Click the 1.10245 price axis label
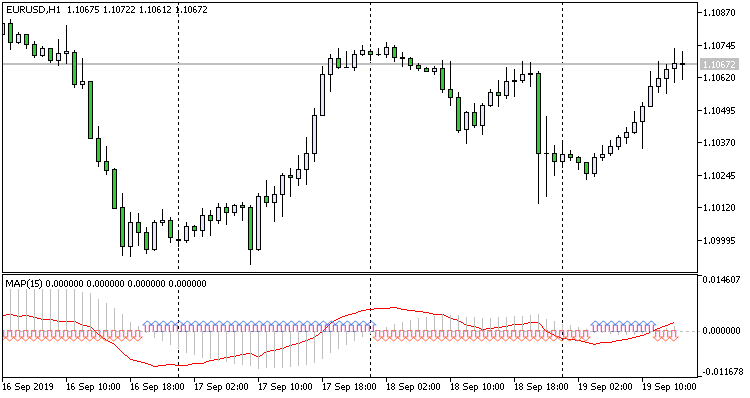Viewport: 750px width, 398px height. pos(719,176)
